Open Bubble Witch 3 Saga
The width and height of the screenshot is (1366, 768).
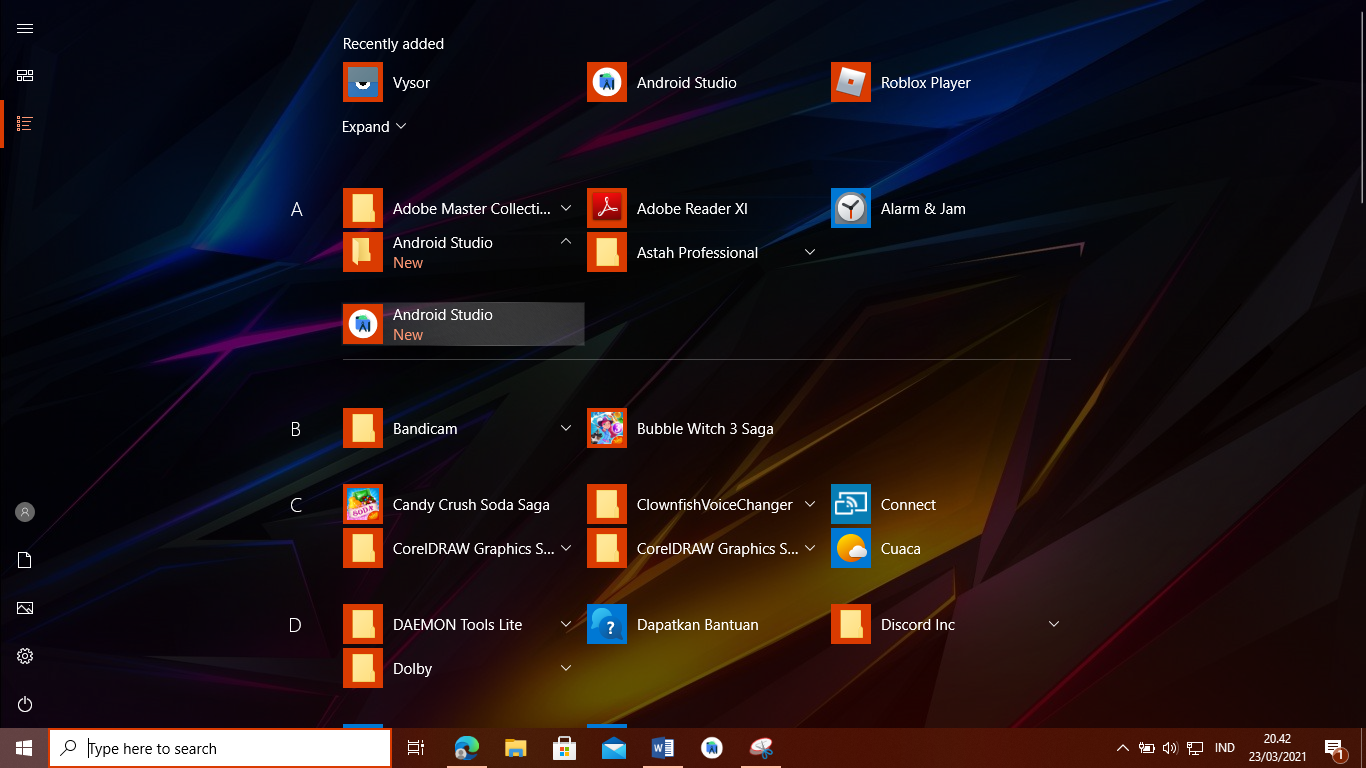[x=707, y=428]
